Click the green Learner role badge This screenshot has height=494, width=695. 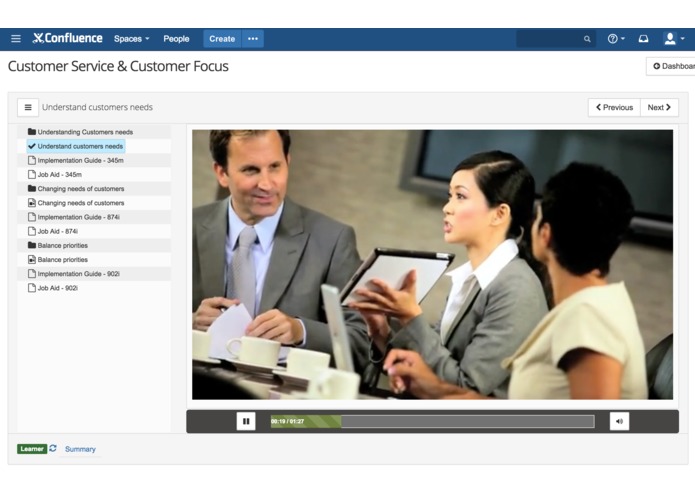pos(32,449)
